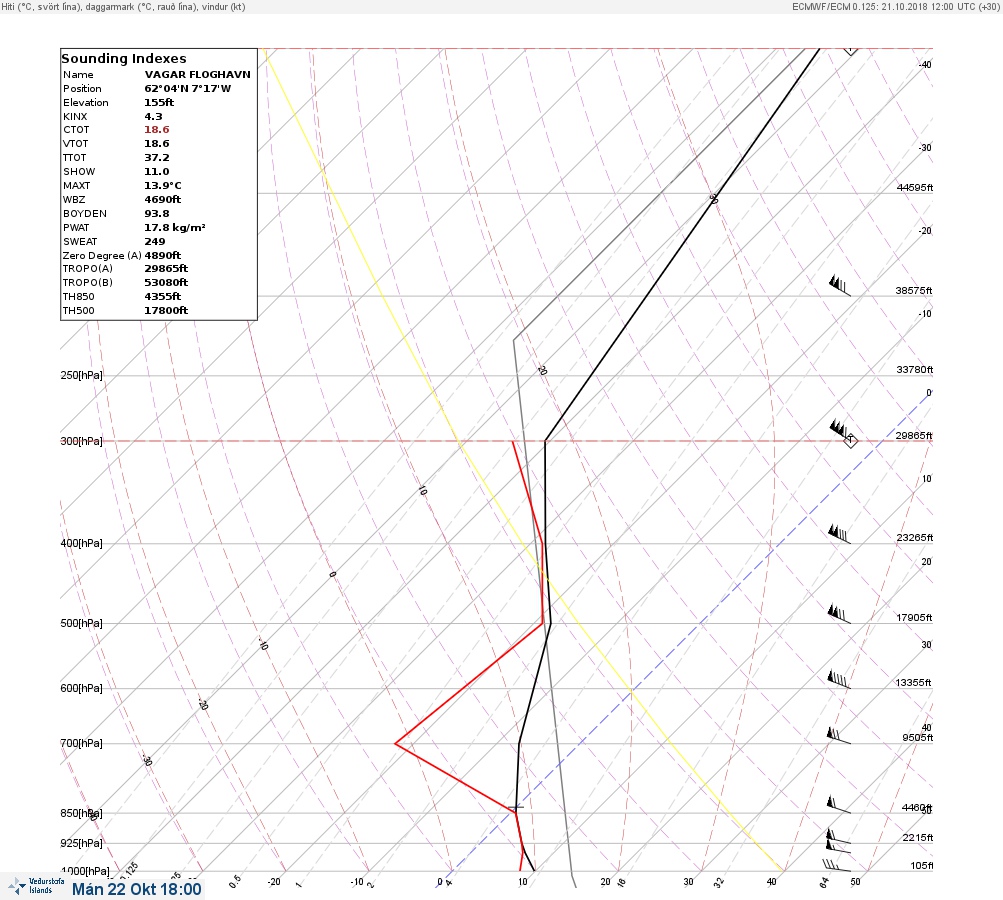1003x900 pixels.
Task: Select the 'Sounding Indexes' heading
Action: pyautogui.click(x=123, y=58)
